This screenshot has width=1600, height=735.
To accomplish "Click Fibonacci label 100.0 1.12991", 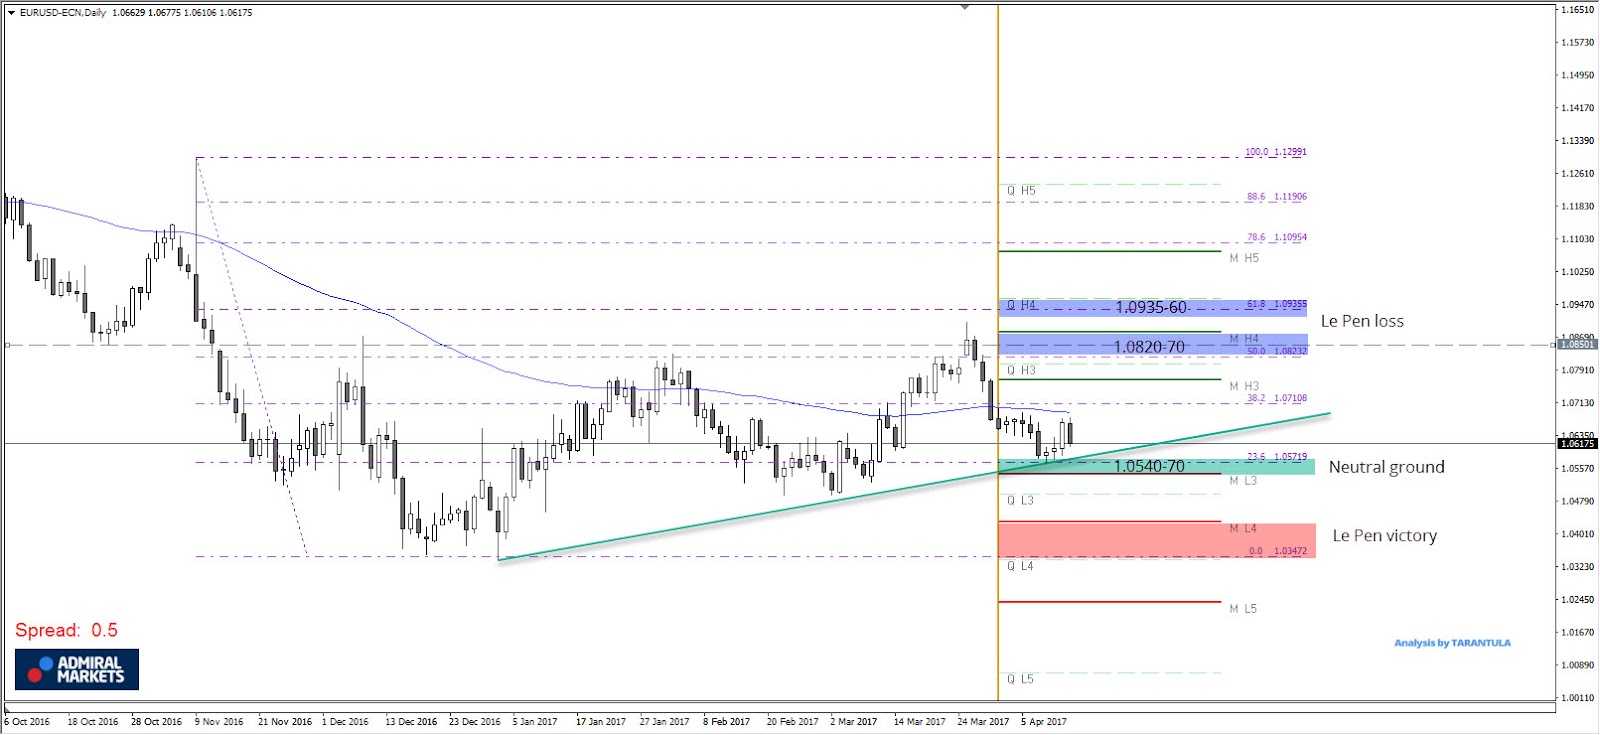I will 1275,152.
